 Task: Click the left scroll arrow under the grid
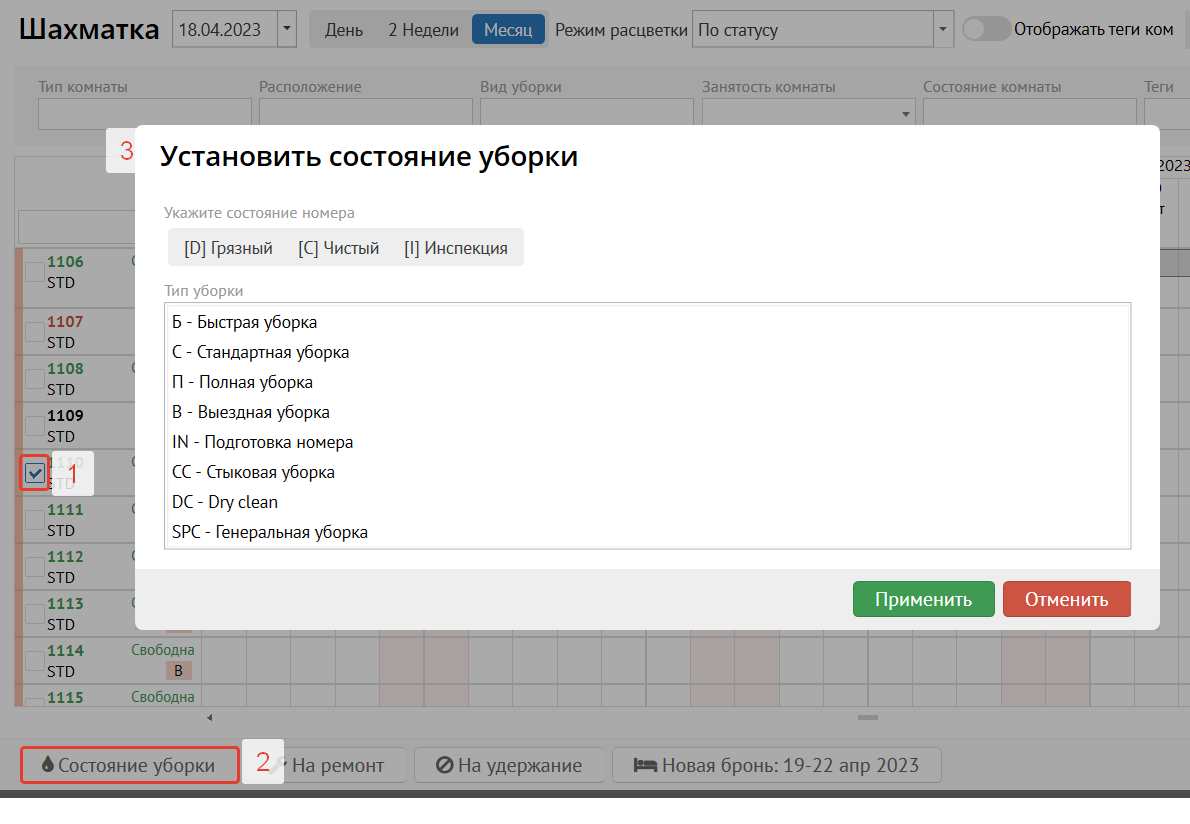(210, 717)
